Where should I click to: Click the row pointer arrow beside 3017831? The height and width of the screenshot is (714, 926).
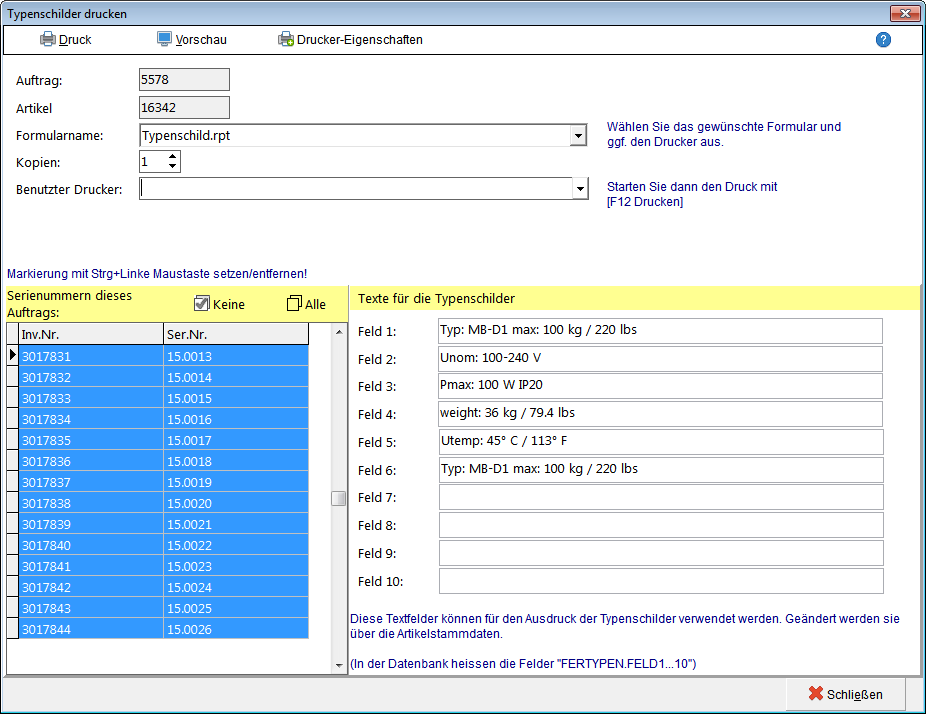[12, 356]
